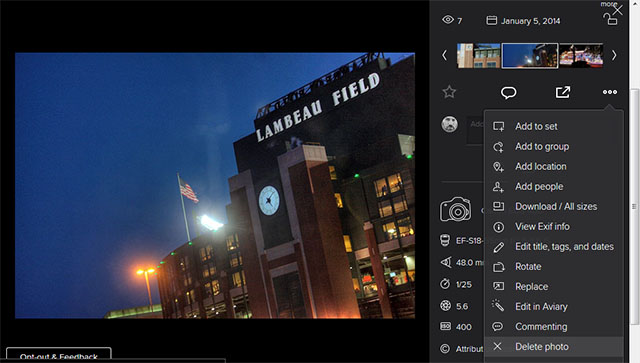Image resolution: width=640 pixels, height=363 pixels.
Task: Close the photo view with the X
Action: (x=618, y=10)
